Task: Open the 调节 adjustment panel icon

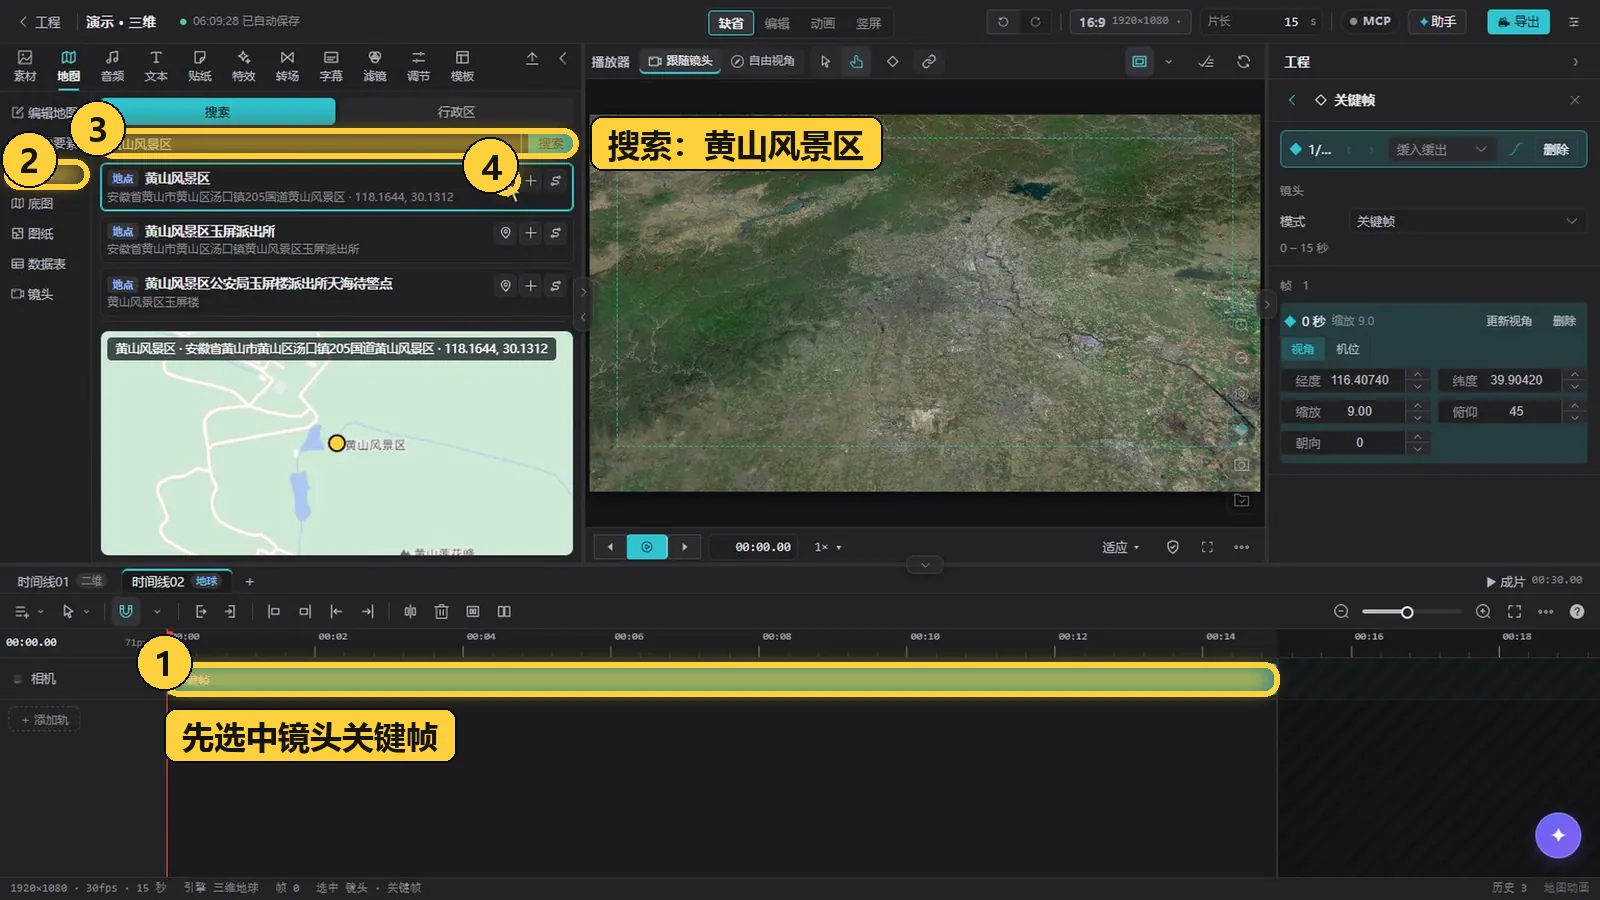Action: [x=419, y=66]
